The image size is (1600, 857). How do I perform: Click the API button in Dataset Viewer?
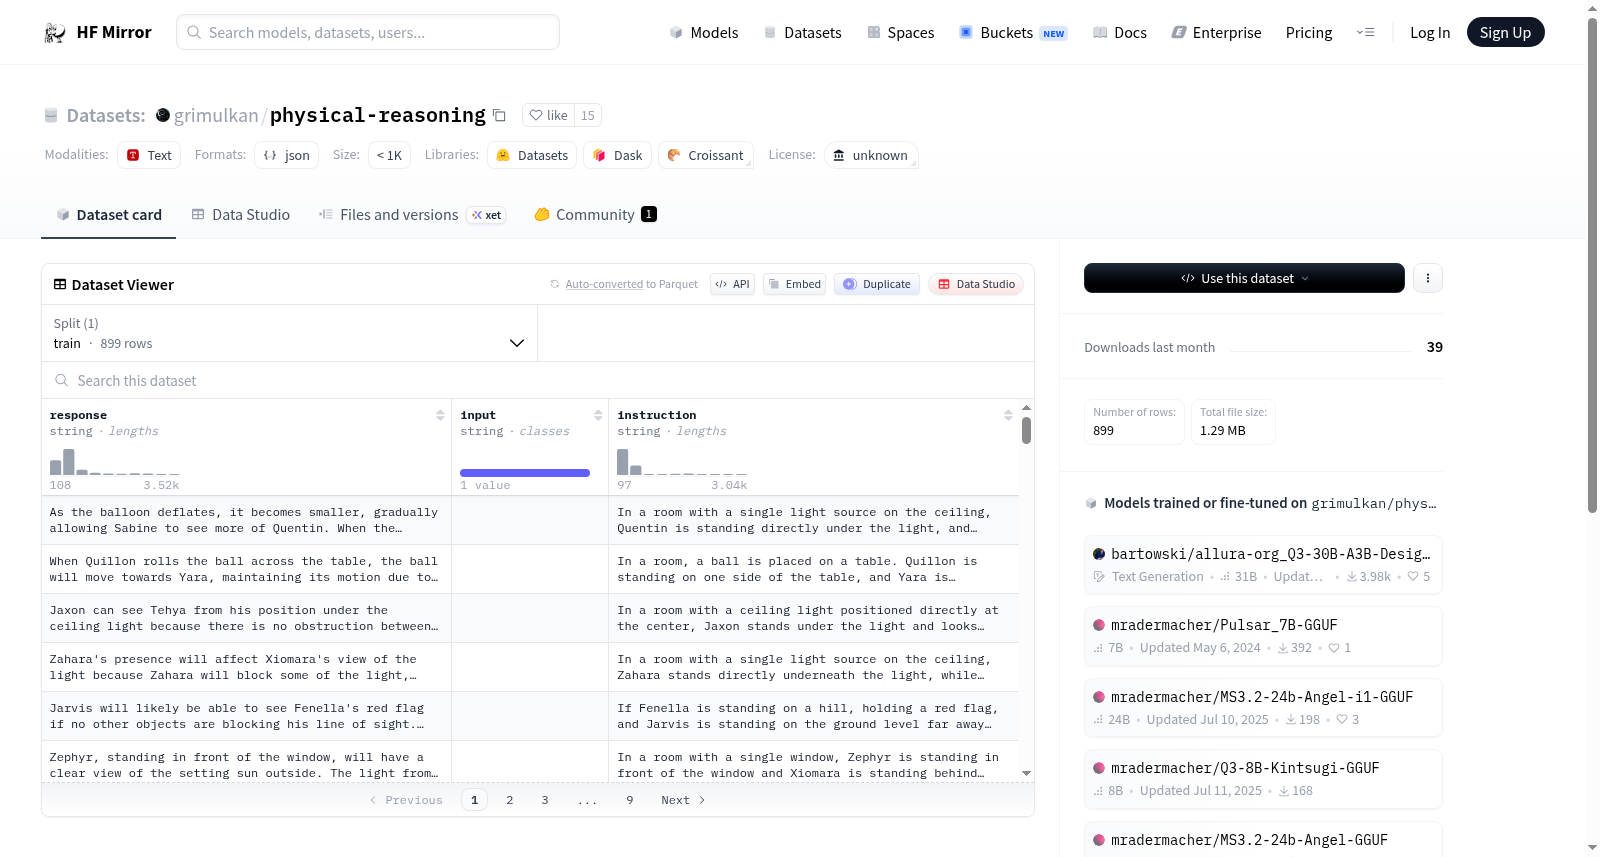[732, 284]
